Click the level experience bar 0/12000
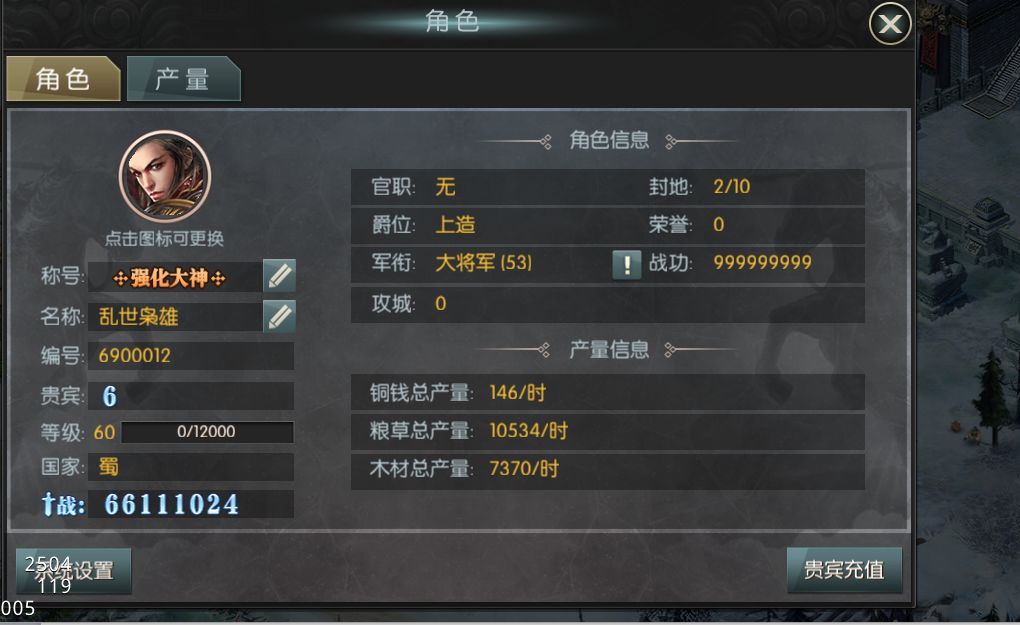Image resolution: width=1020 pixels, height=625 pixels. tap(208, 432)
